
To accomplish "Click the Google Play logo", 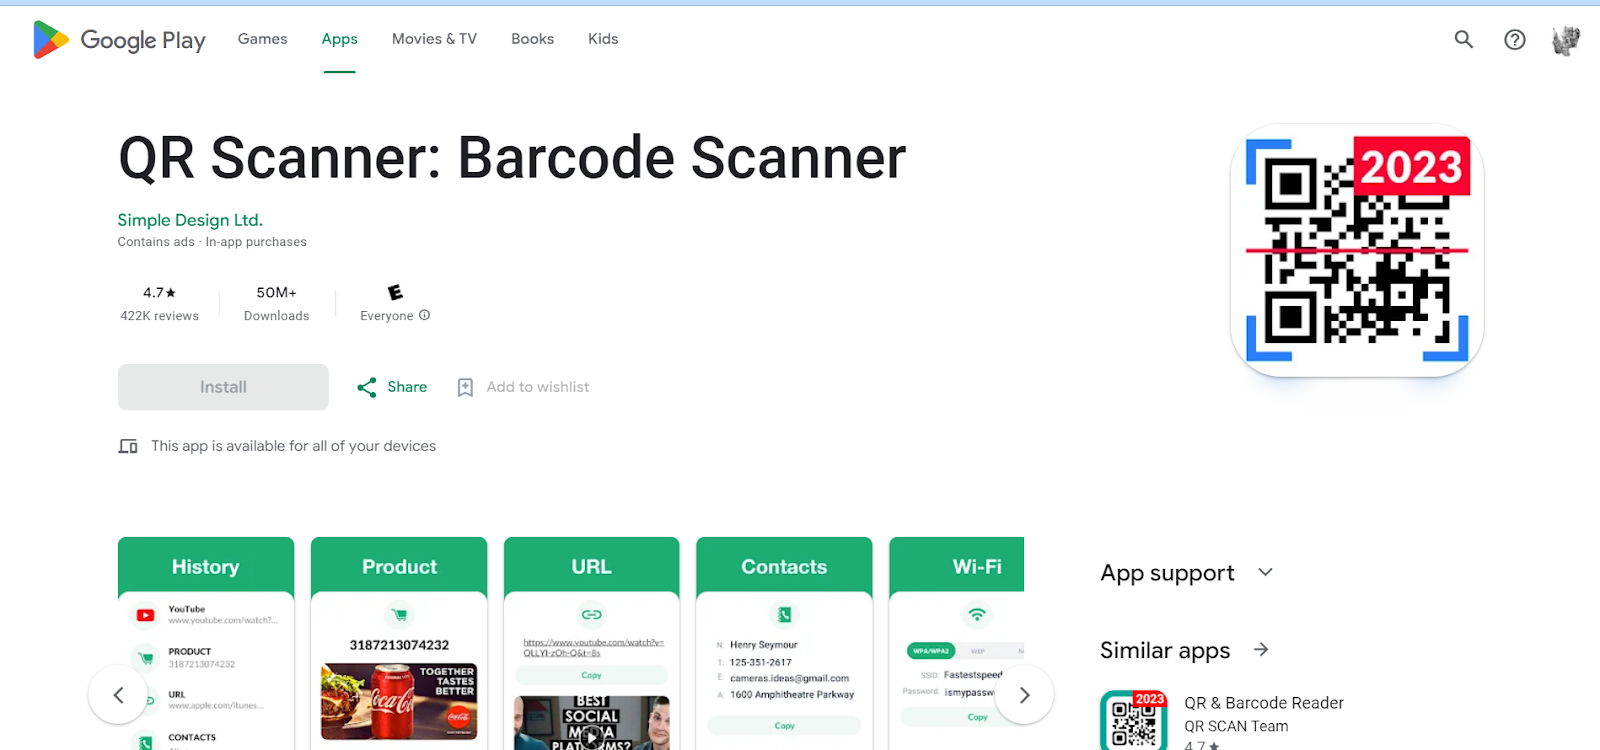I will click(119, 40).
